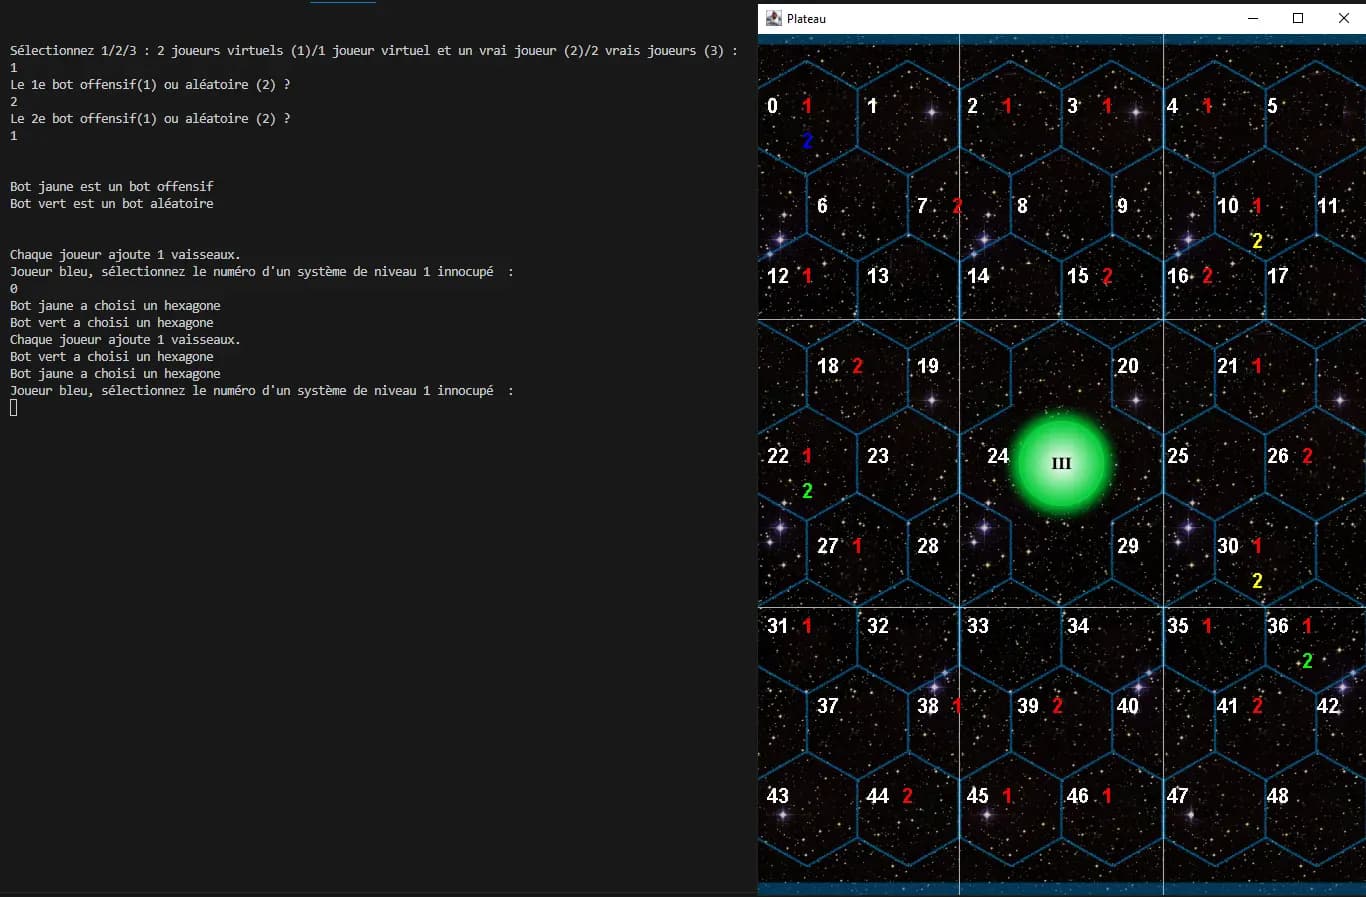Click hexagon labeled 43
Viewport: 1366px width, 897px height.
pyautogui.click(x=778, y=796)
